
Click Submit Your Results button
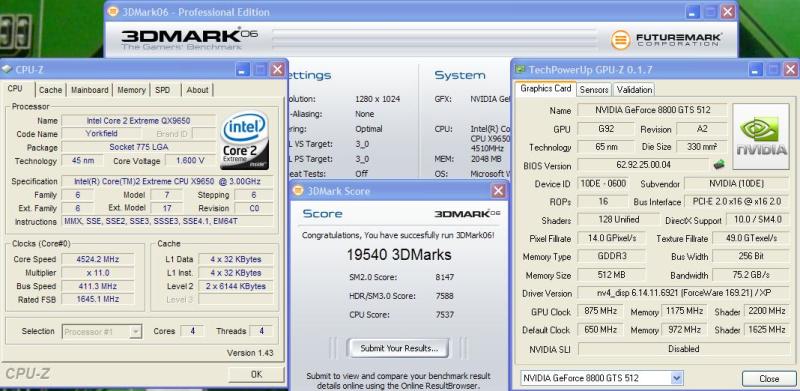pyautogui.click(x=398, y=349)
